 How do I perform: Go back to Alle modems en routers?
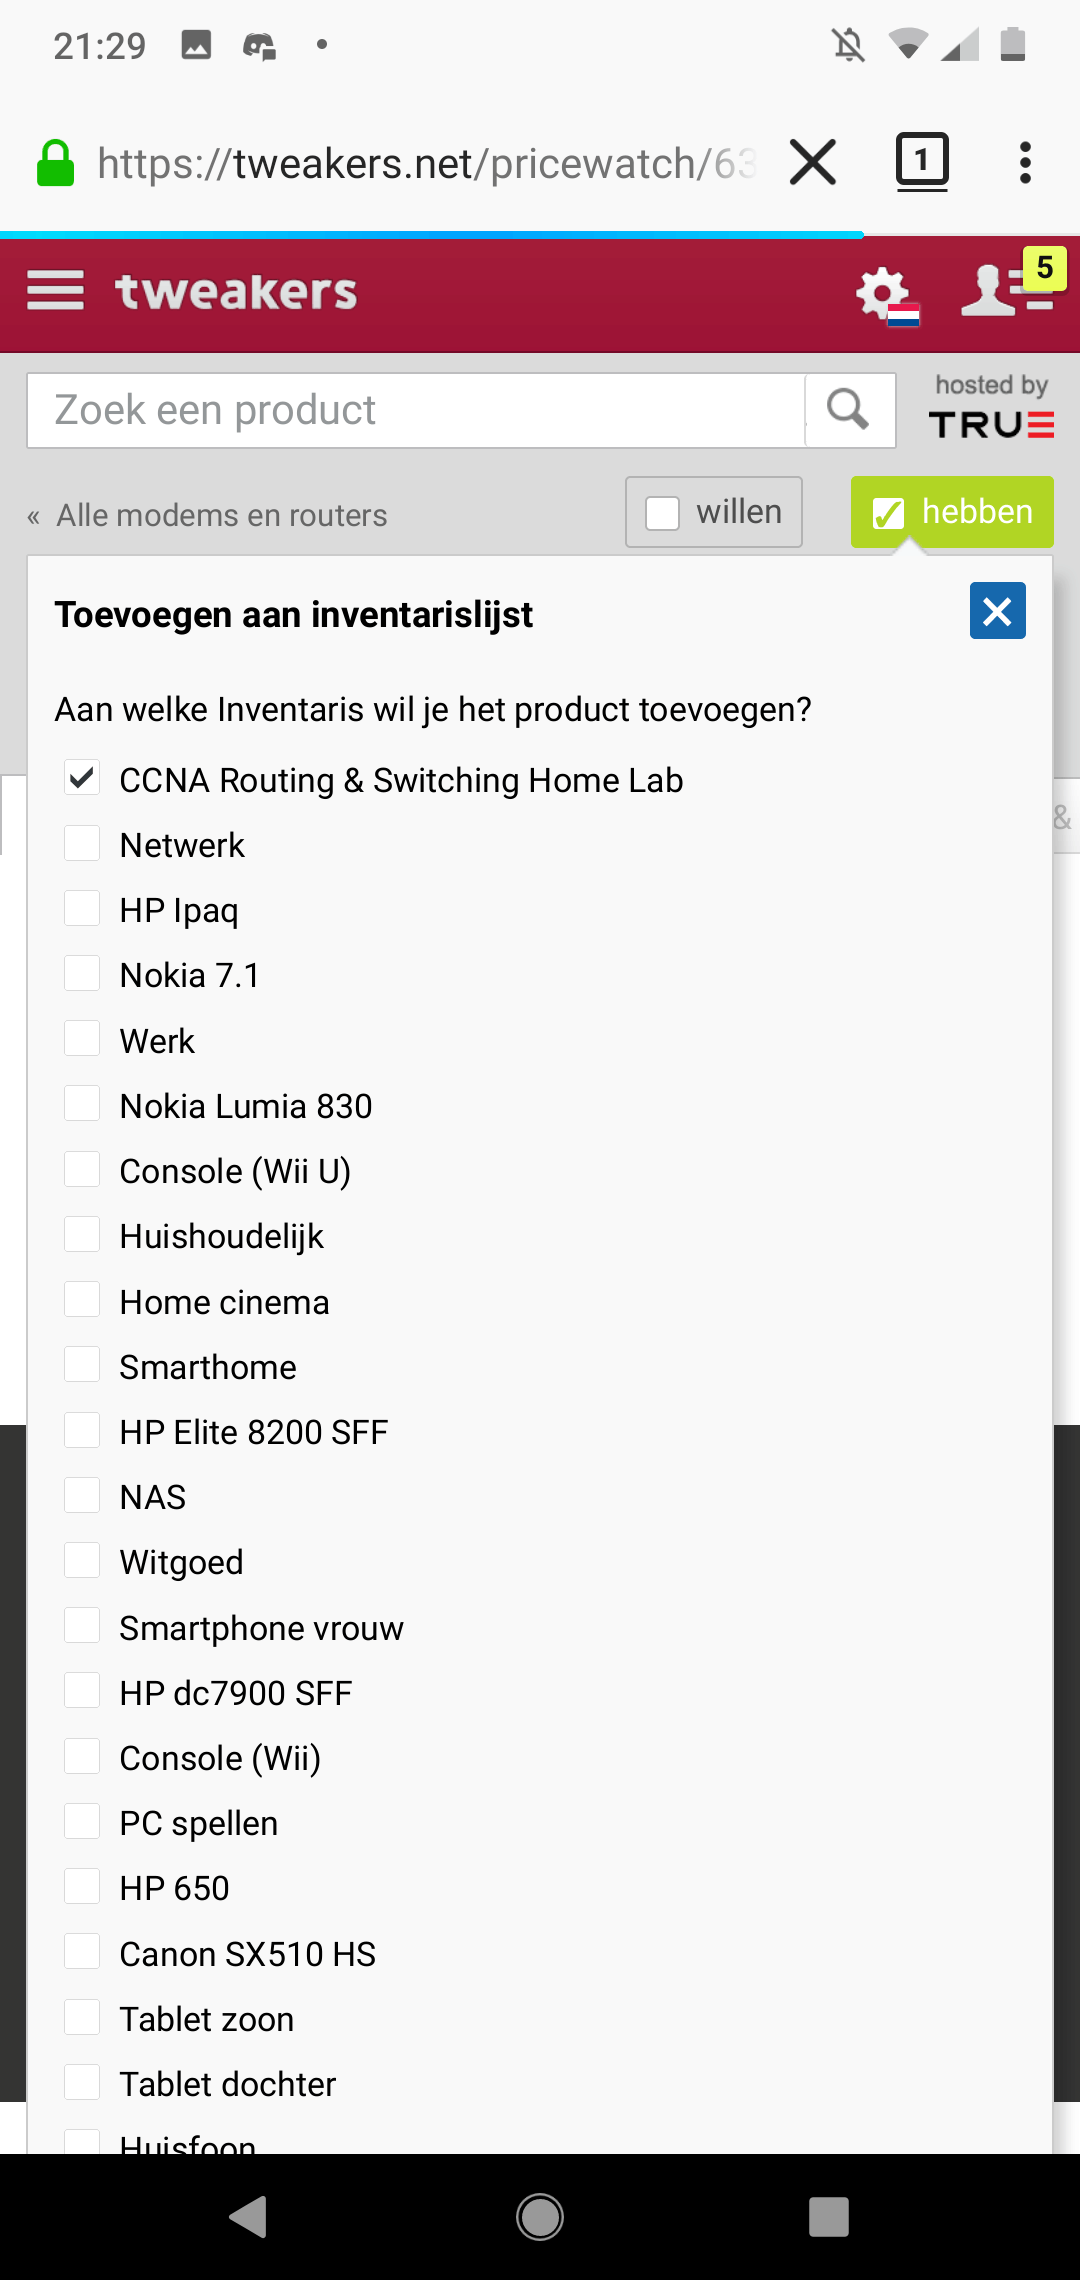(x=221, y=515)
